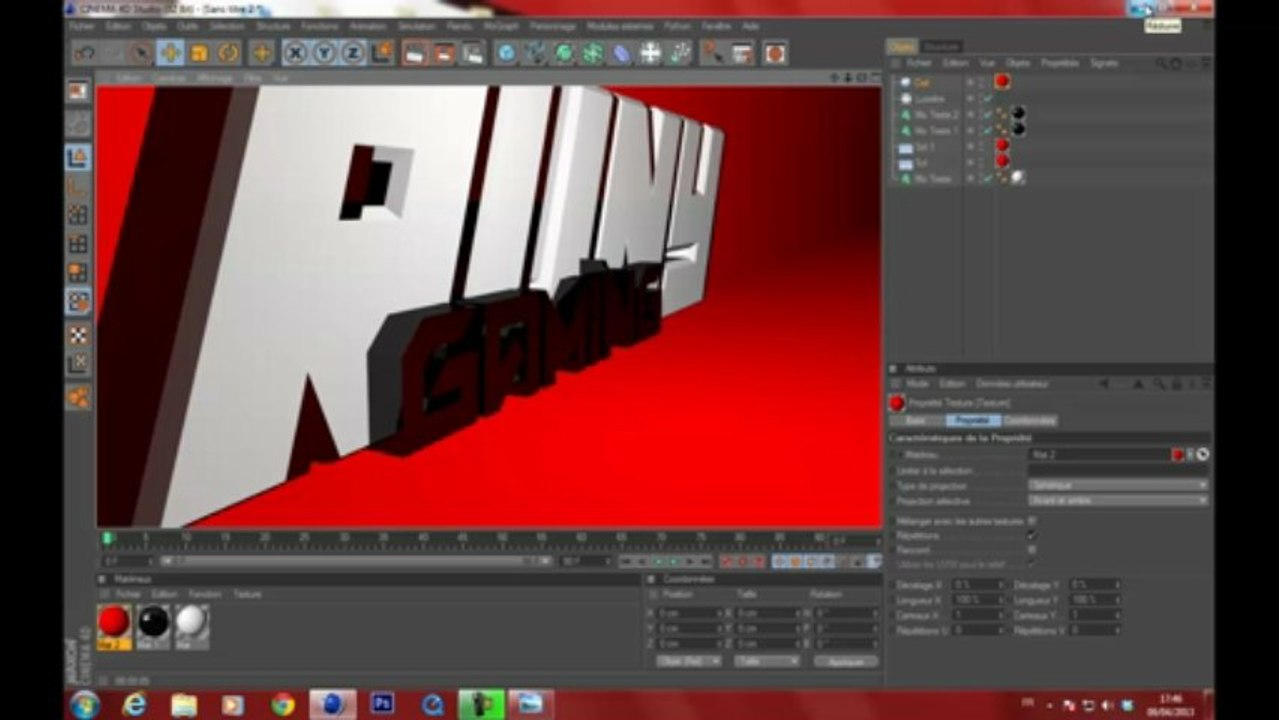Switch to the Coordonnées tab in Attributes

click(1030, 421)
